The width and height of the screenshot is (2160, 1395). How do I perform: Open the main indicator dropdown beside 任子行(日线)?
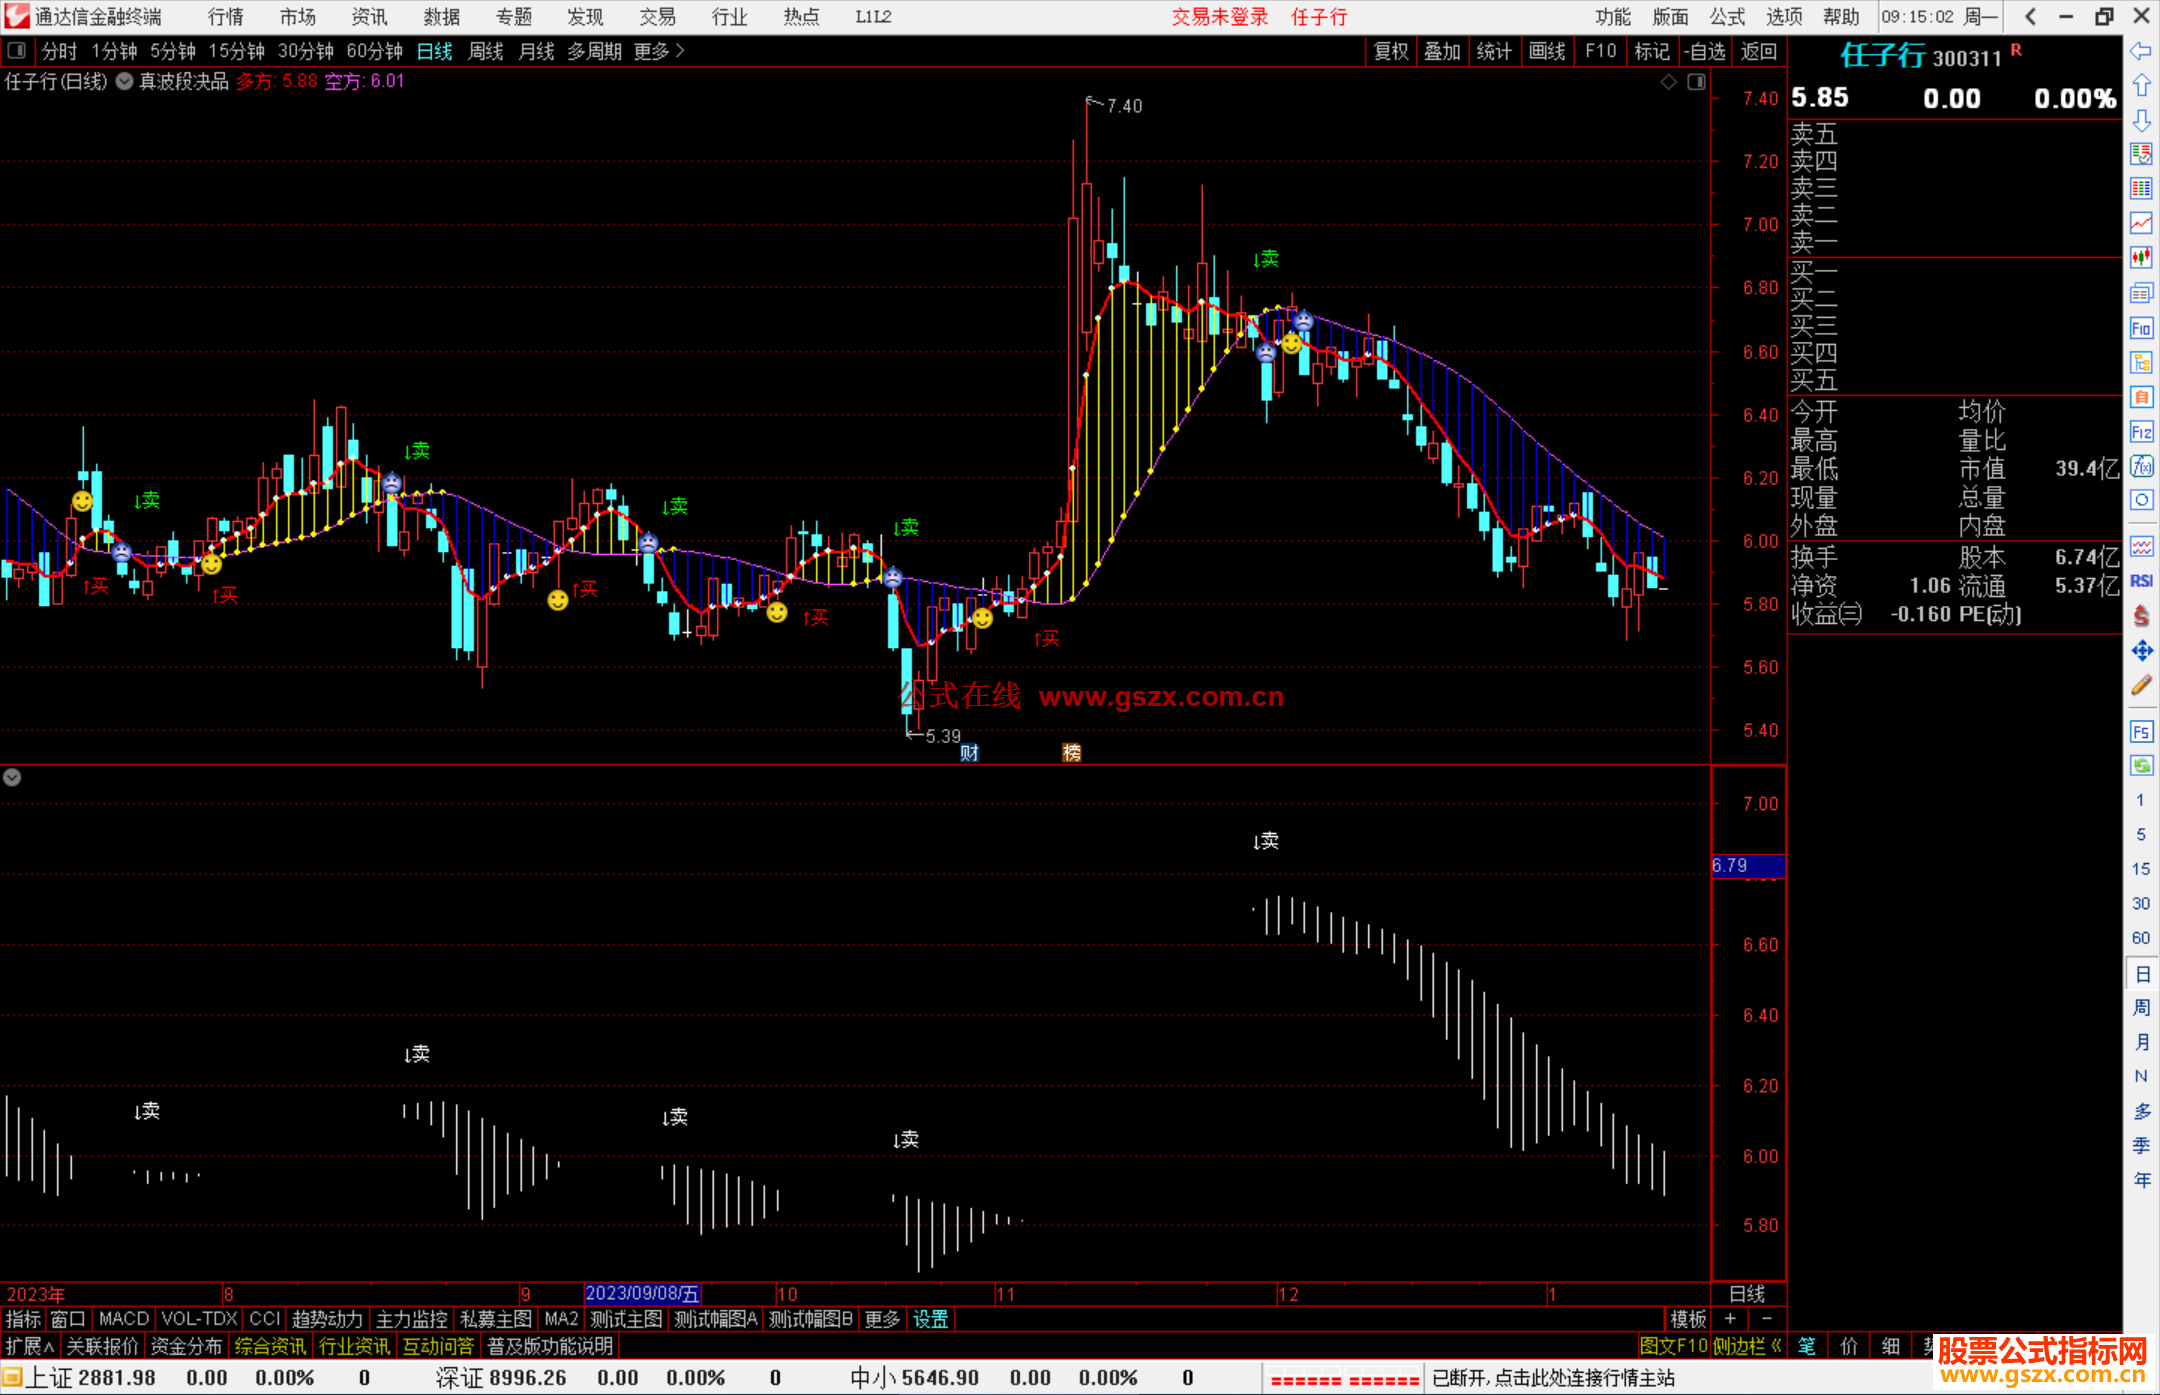(124, 82)
